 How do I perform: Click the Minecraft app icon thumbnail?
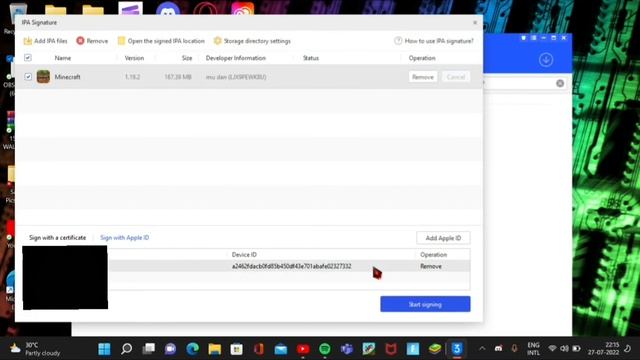[x=43, y=76]
